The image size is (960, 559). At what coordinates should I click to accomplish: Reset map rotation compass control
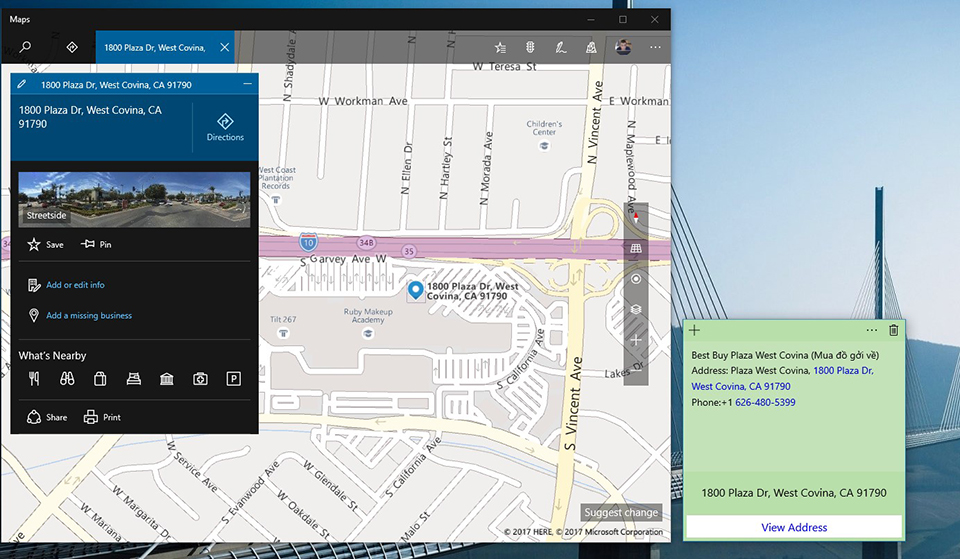(636, 217)
